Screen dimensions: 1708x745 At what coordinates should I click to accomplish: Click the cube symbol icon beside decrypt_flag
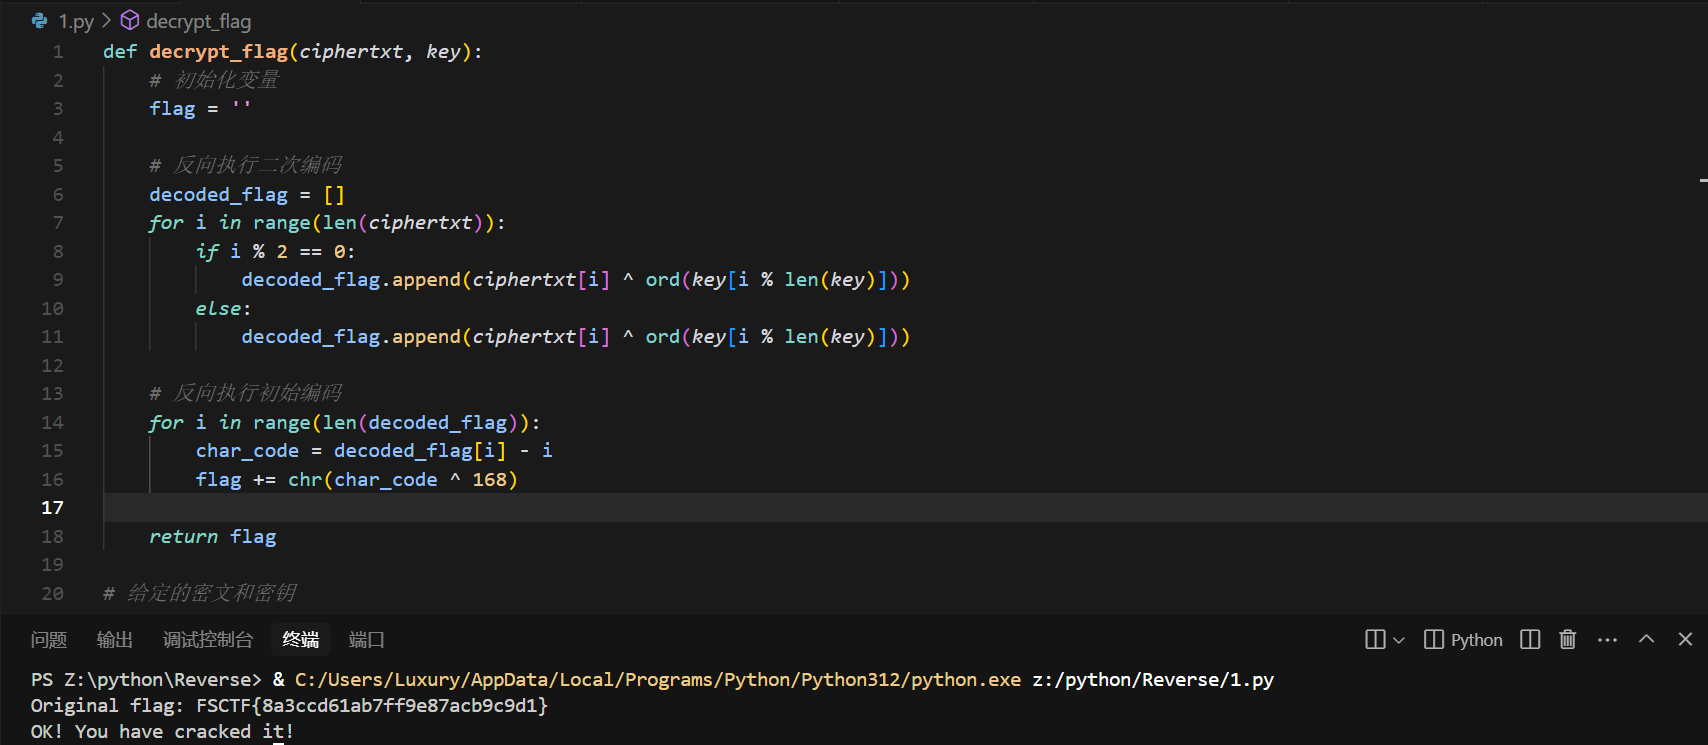coord(130,20)
